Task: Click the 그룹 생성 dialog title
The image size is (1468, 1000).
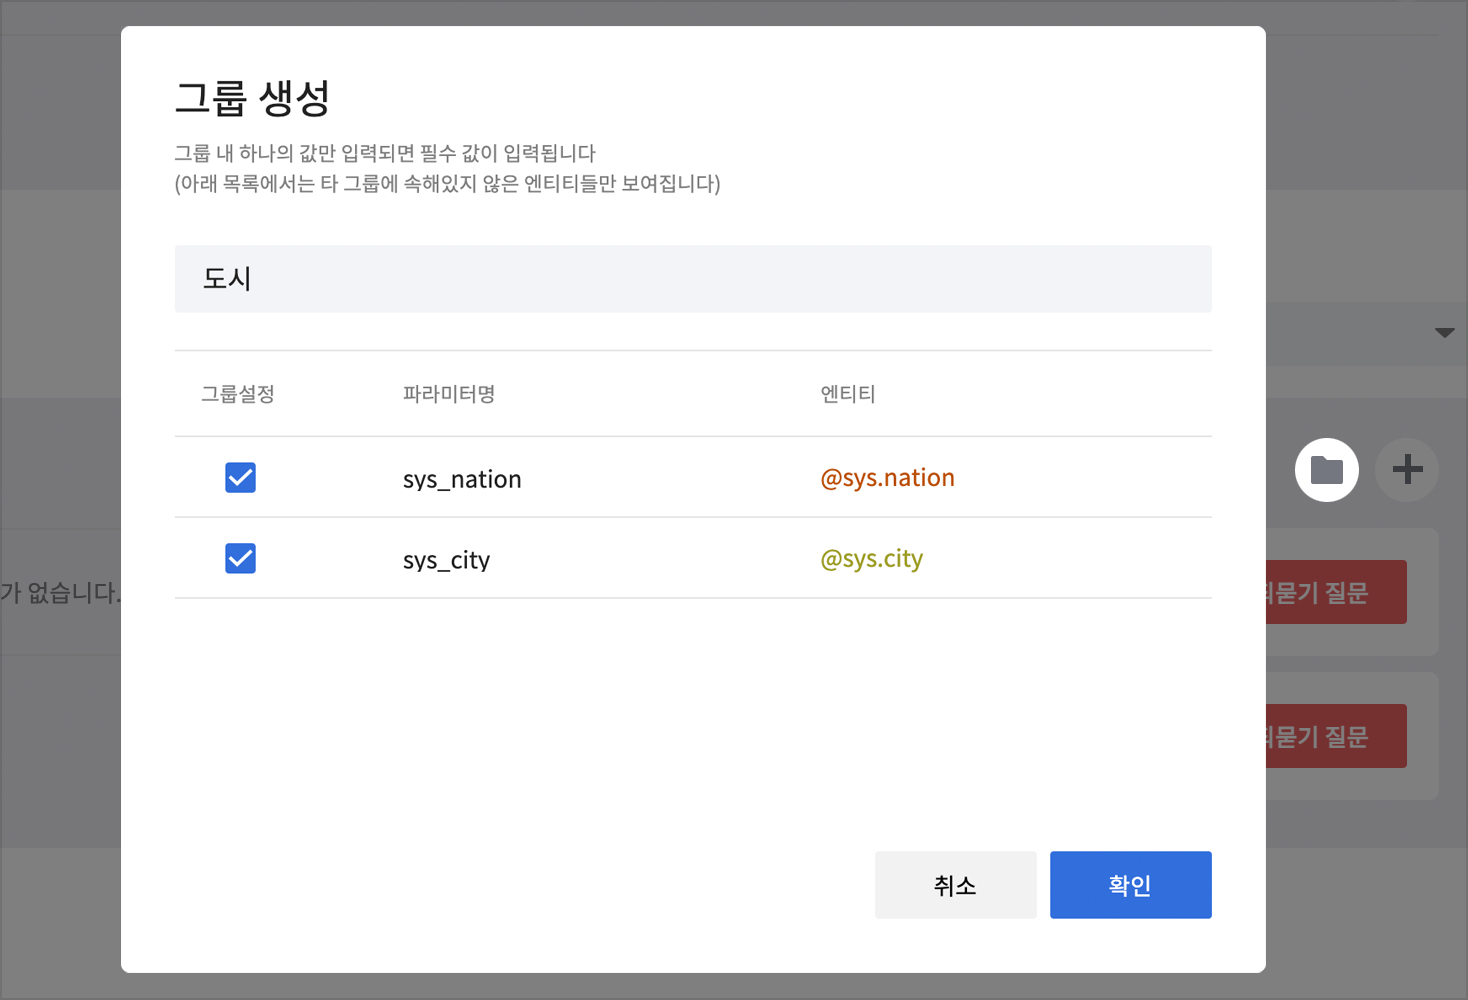Action: 252,98
